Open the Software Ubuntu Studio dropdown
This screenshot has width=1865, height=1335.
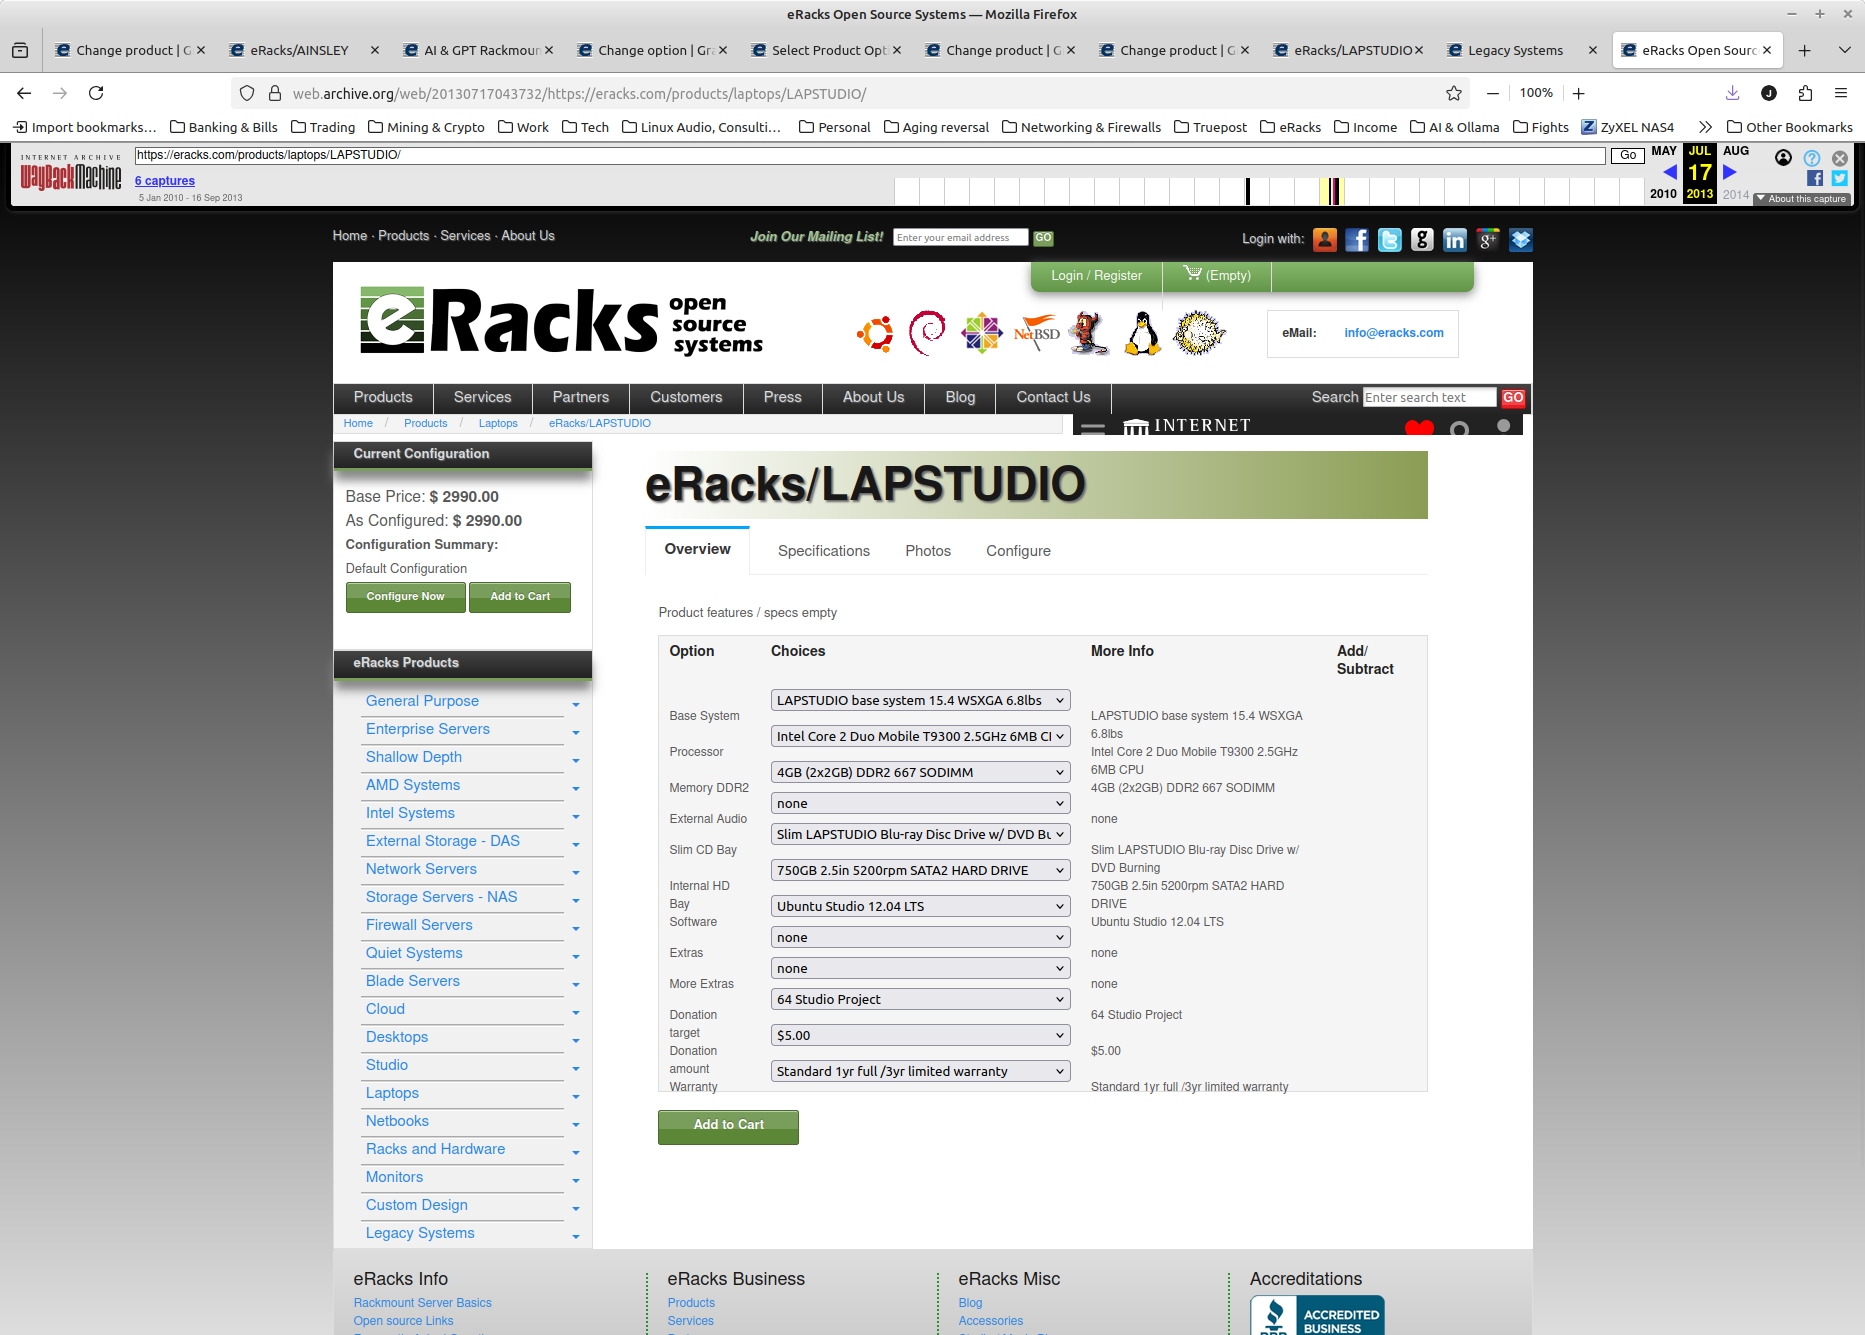pyautogui.click(x=921, y=906)
